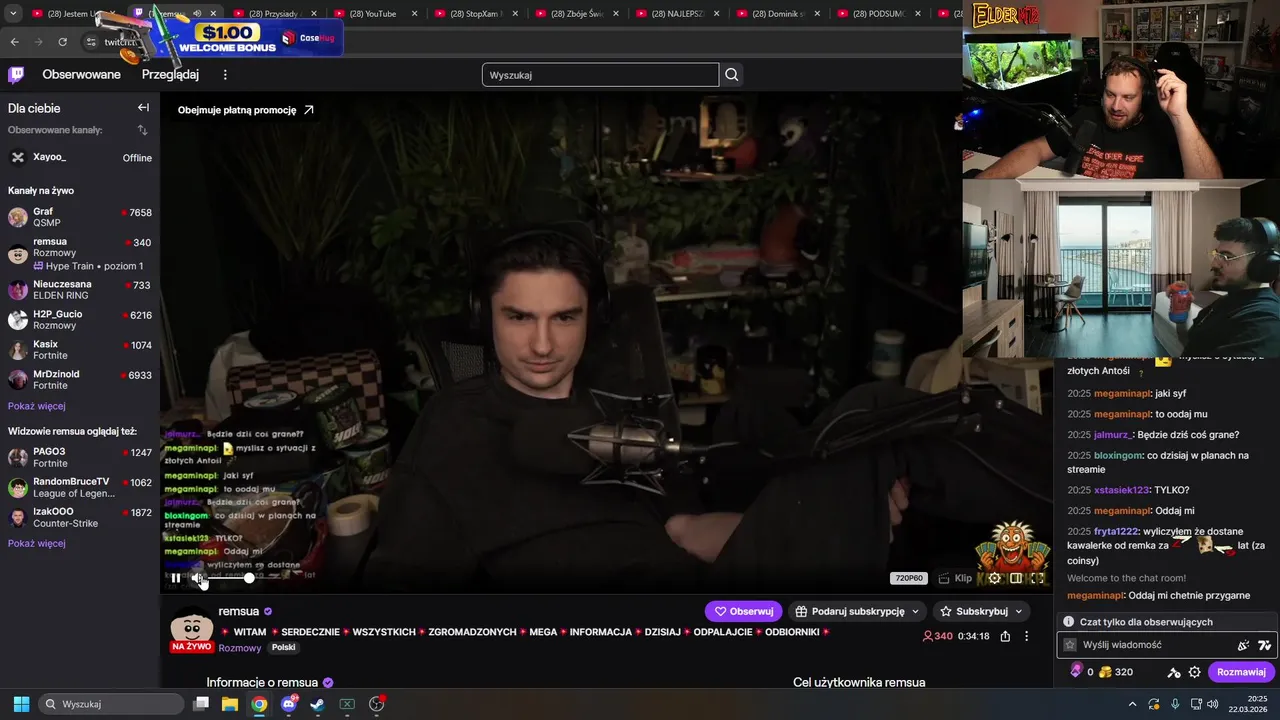Viewport: 1280px width, 720px height.
Task: Collapse the Dla ciebie sidebar
Action: coord(143,108)
